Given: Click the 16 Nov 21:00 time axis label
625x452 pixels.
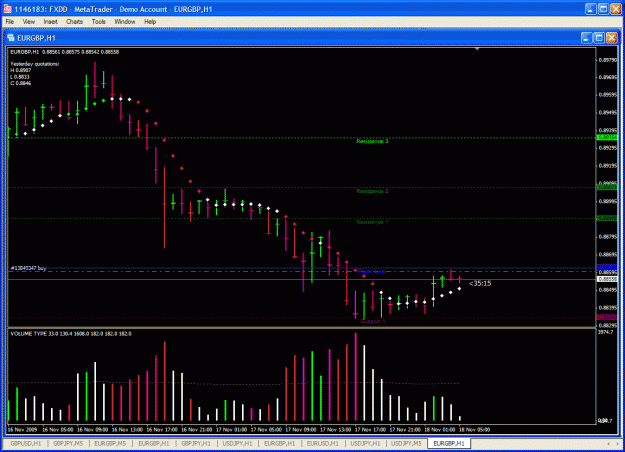Looking at the screenshot, I should coord(197,430).
